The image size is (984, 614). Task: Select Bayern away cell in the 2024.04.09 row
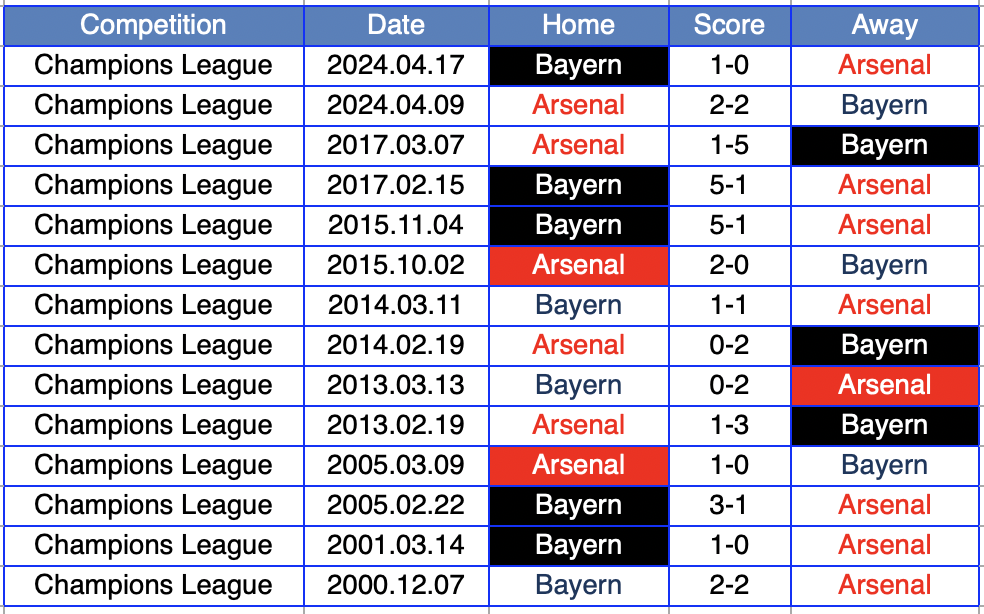point(884,105)
